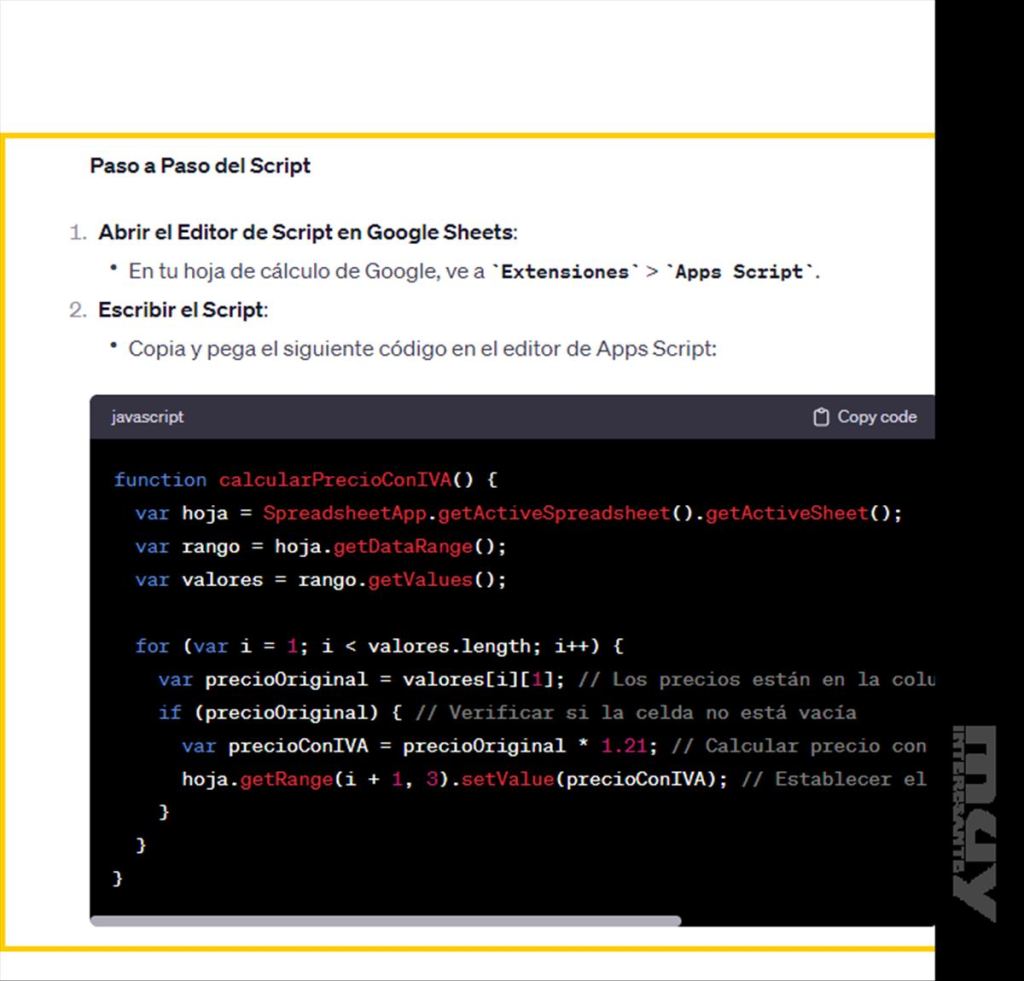Click the Paso a Paso del Script heading
Screen dimensions: 1024x981
(x=200, y=166)
